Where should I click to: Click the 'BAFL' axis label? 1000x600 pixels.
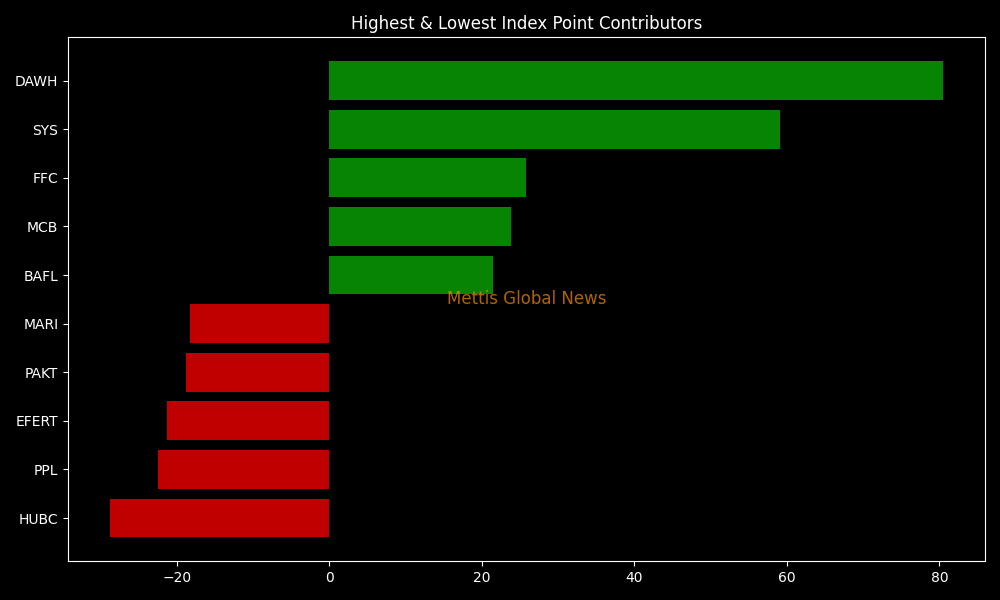coord(41,276)
